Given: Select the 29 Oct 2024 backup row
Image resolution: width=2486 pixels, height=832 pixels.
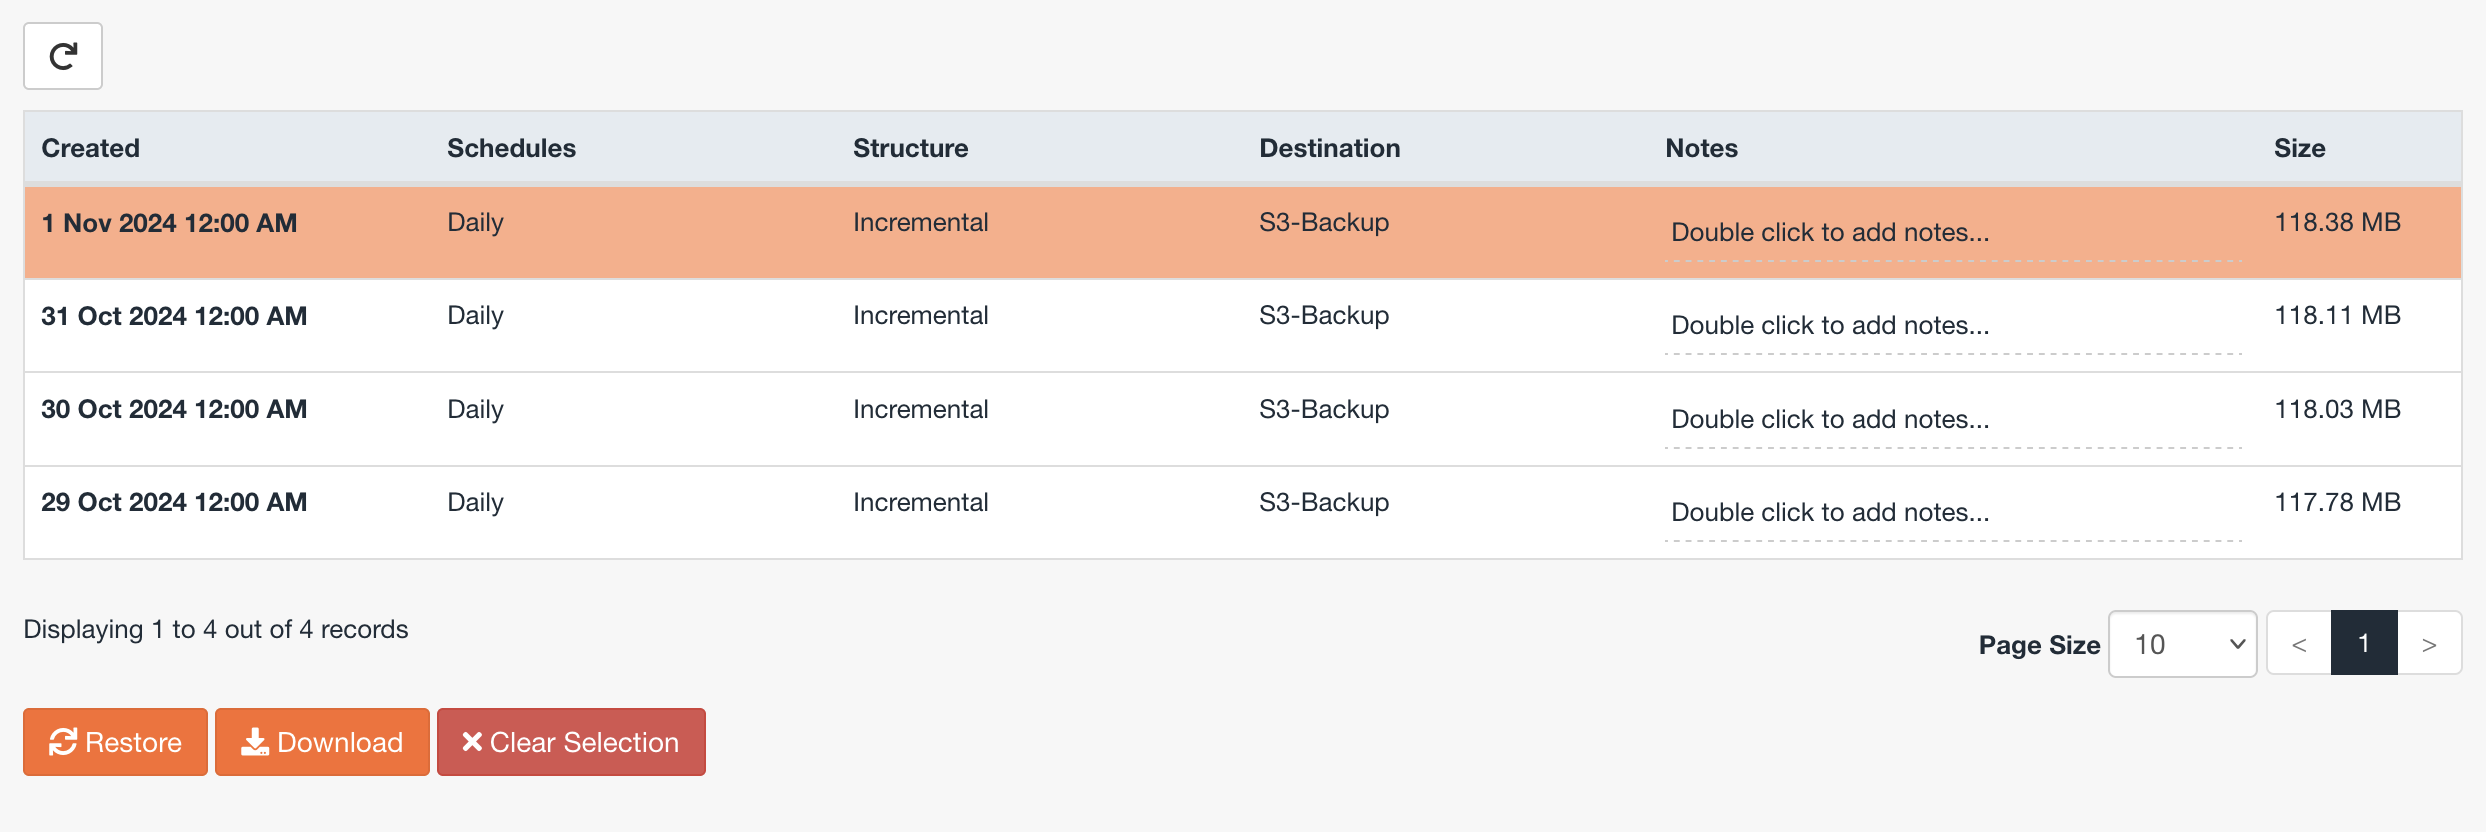Looking at the screenshot, I should pyautogui.click(x=1243, y=512).
